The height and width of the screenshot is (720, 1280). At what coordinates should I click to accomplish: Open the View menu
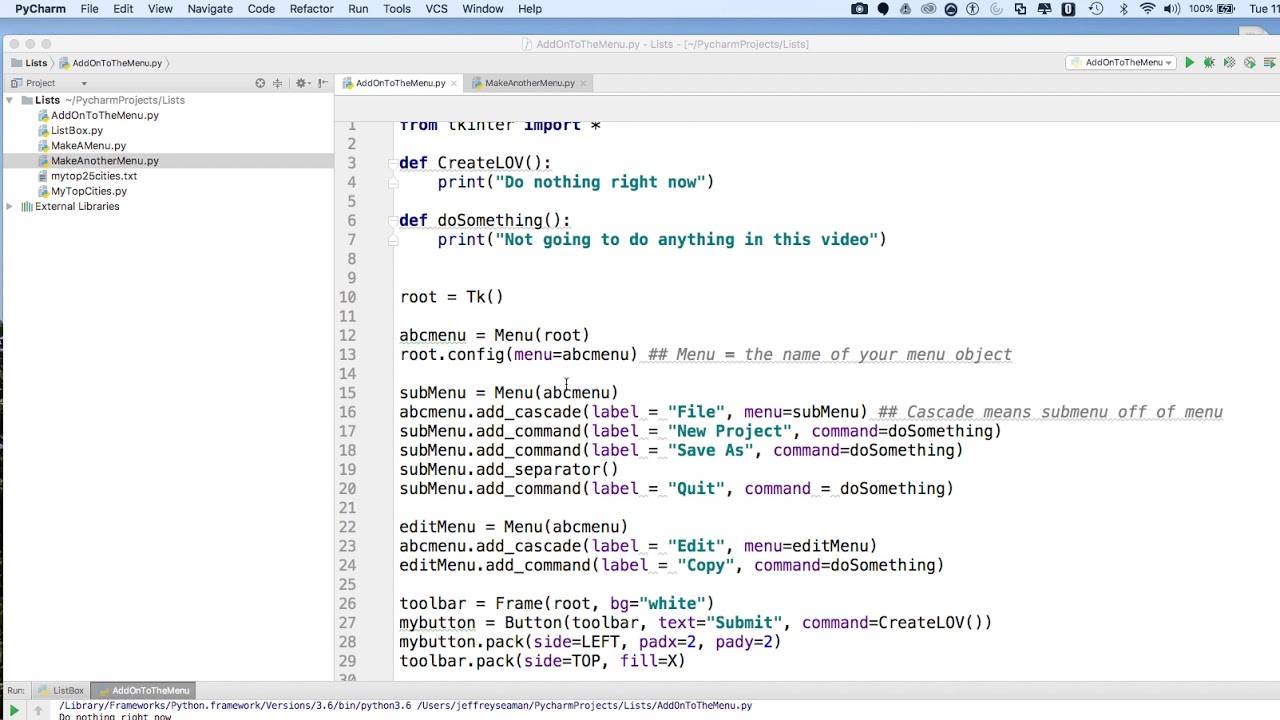[160, 9]
